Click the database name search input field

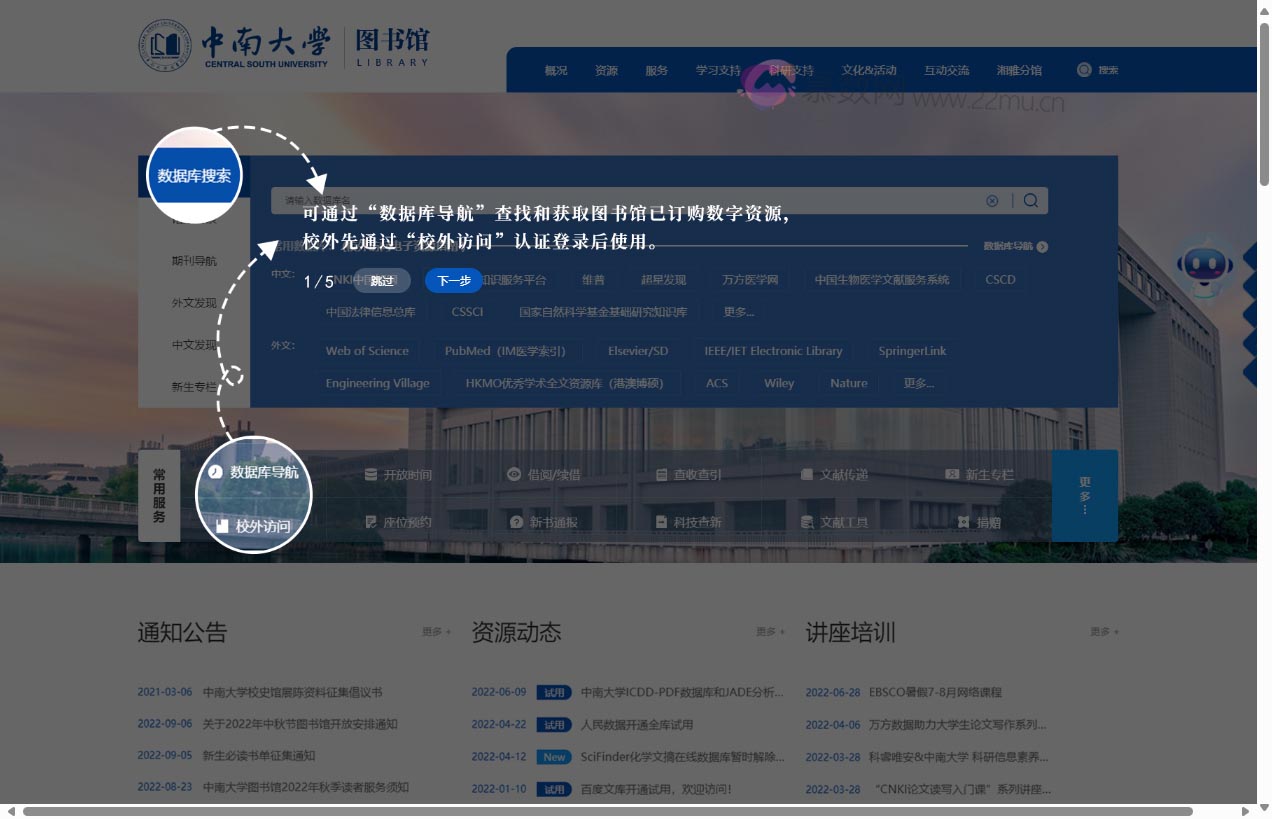point(600,200)
